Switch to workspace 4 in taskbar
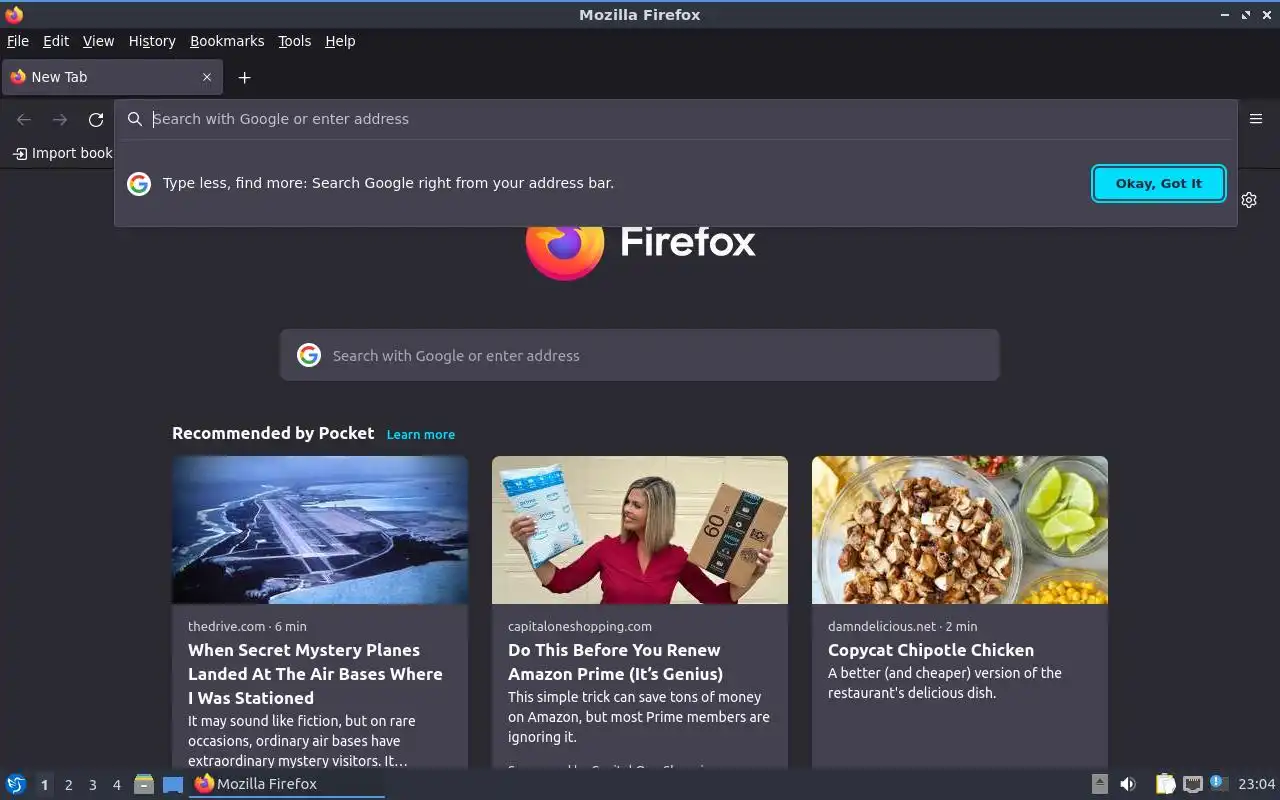 tap(117, 785)
